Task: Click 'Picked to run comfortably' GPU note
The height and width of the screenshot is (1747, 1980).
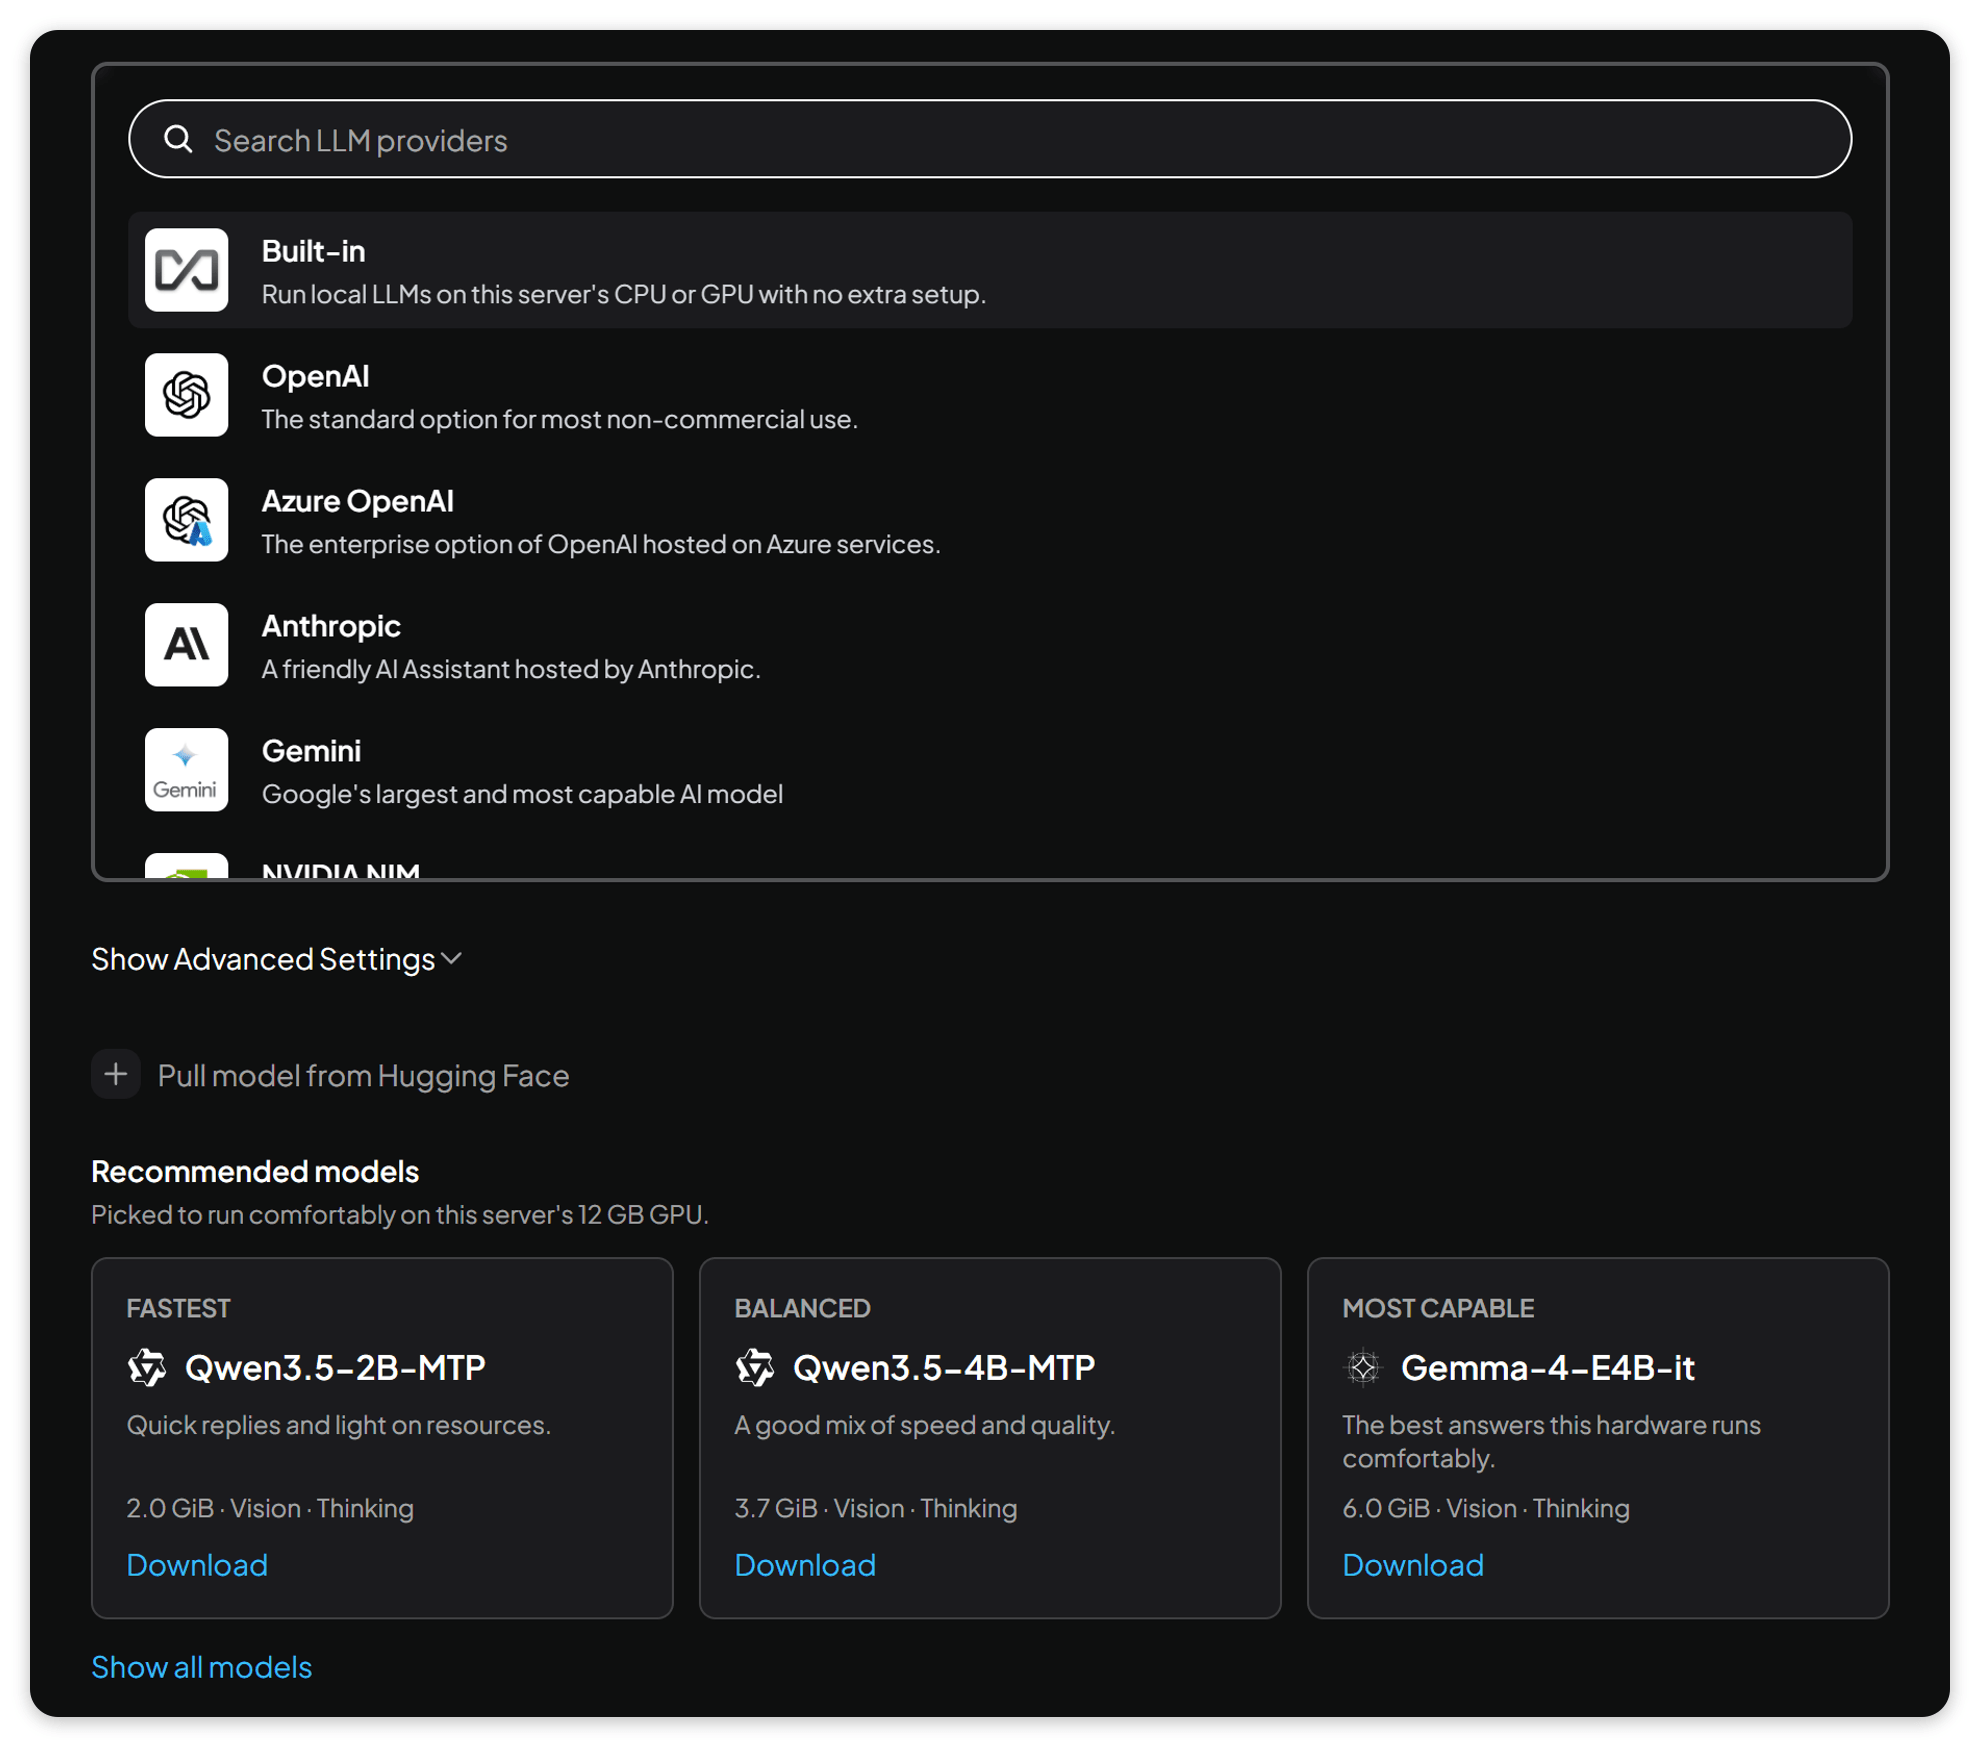Action: tap(400, 1214)
